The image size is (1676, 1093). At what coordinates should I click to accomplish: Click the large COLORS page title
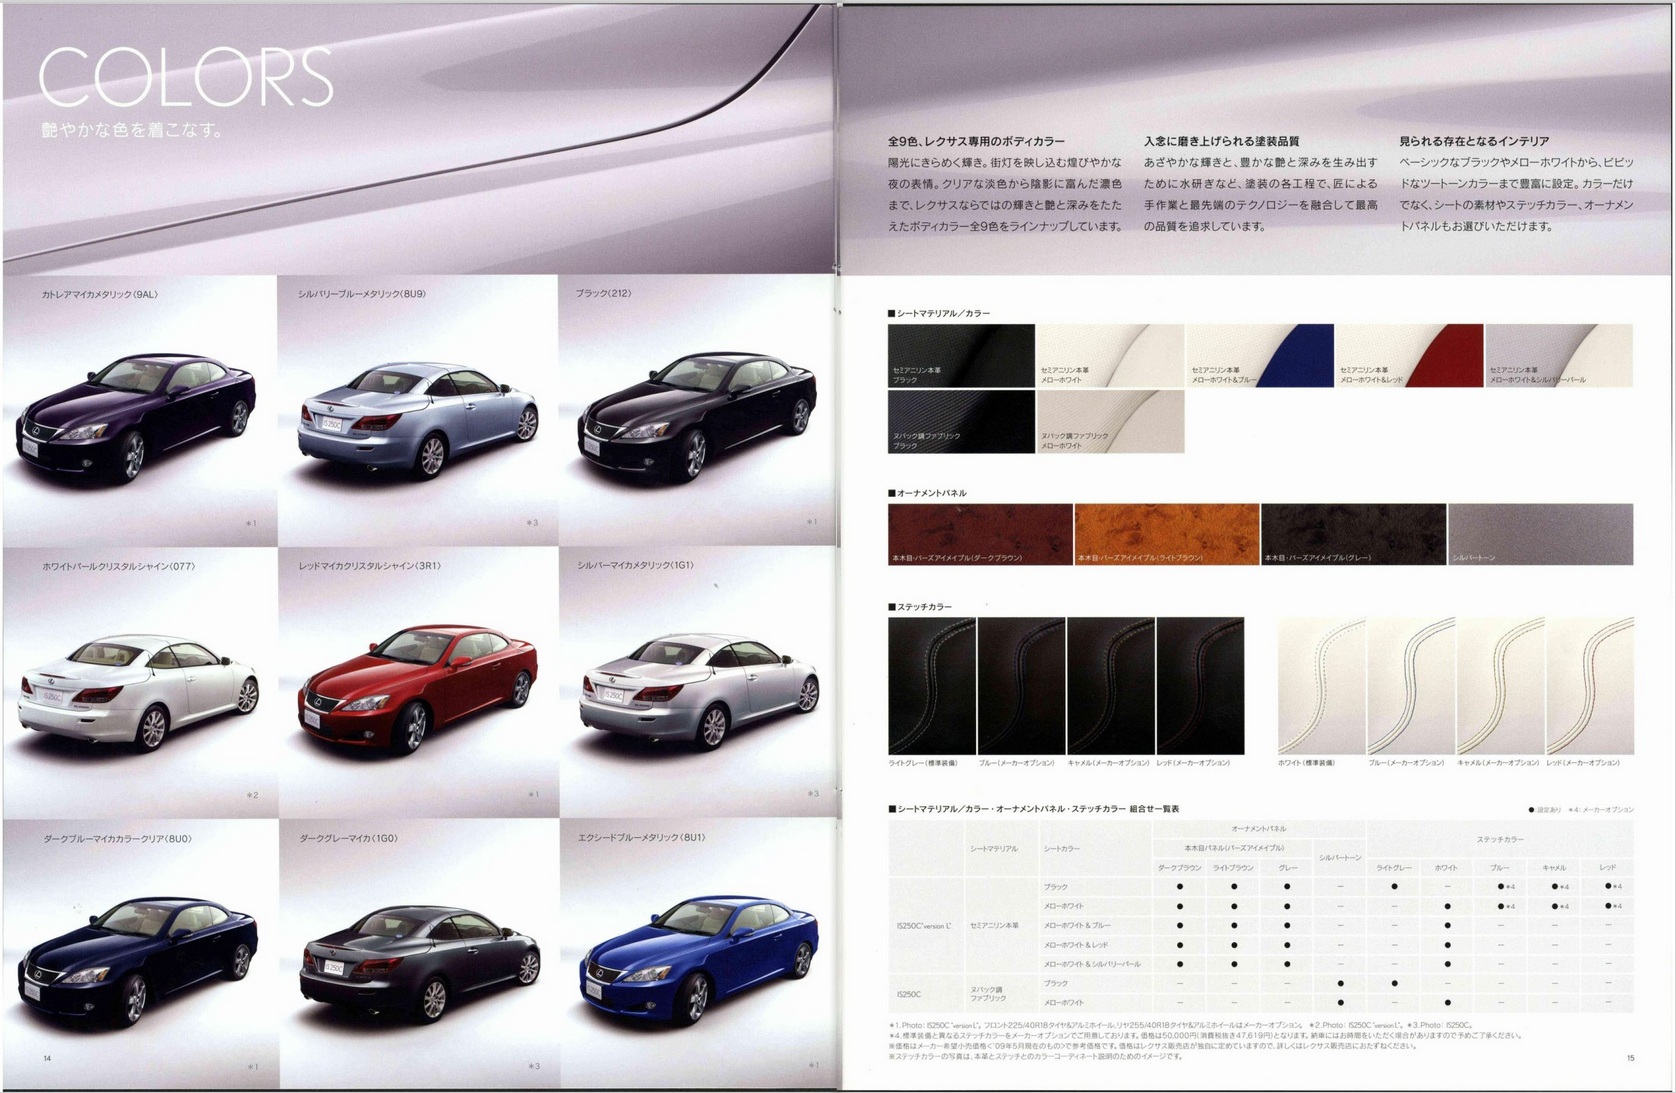[186, 78]
